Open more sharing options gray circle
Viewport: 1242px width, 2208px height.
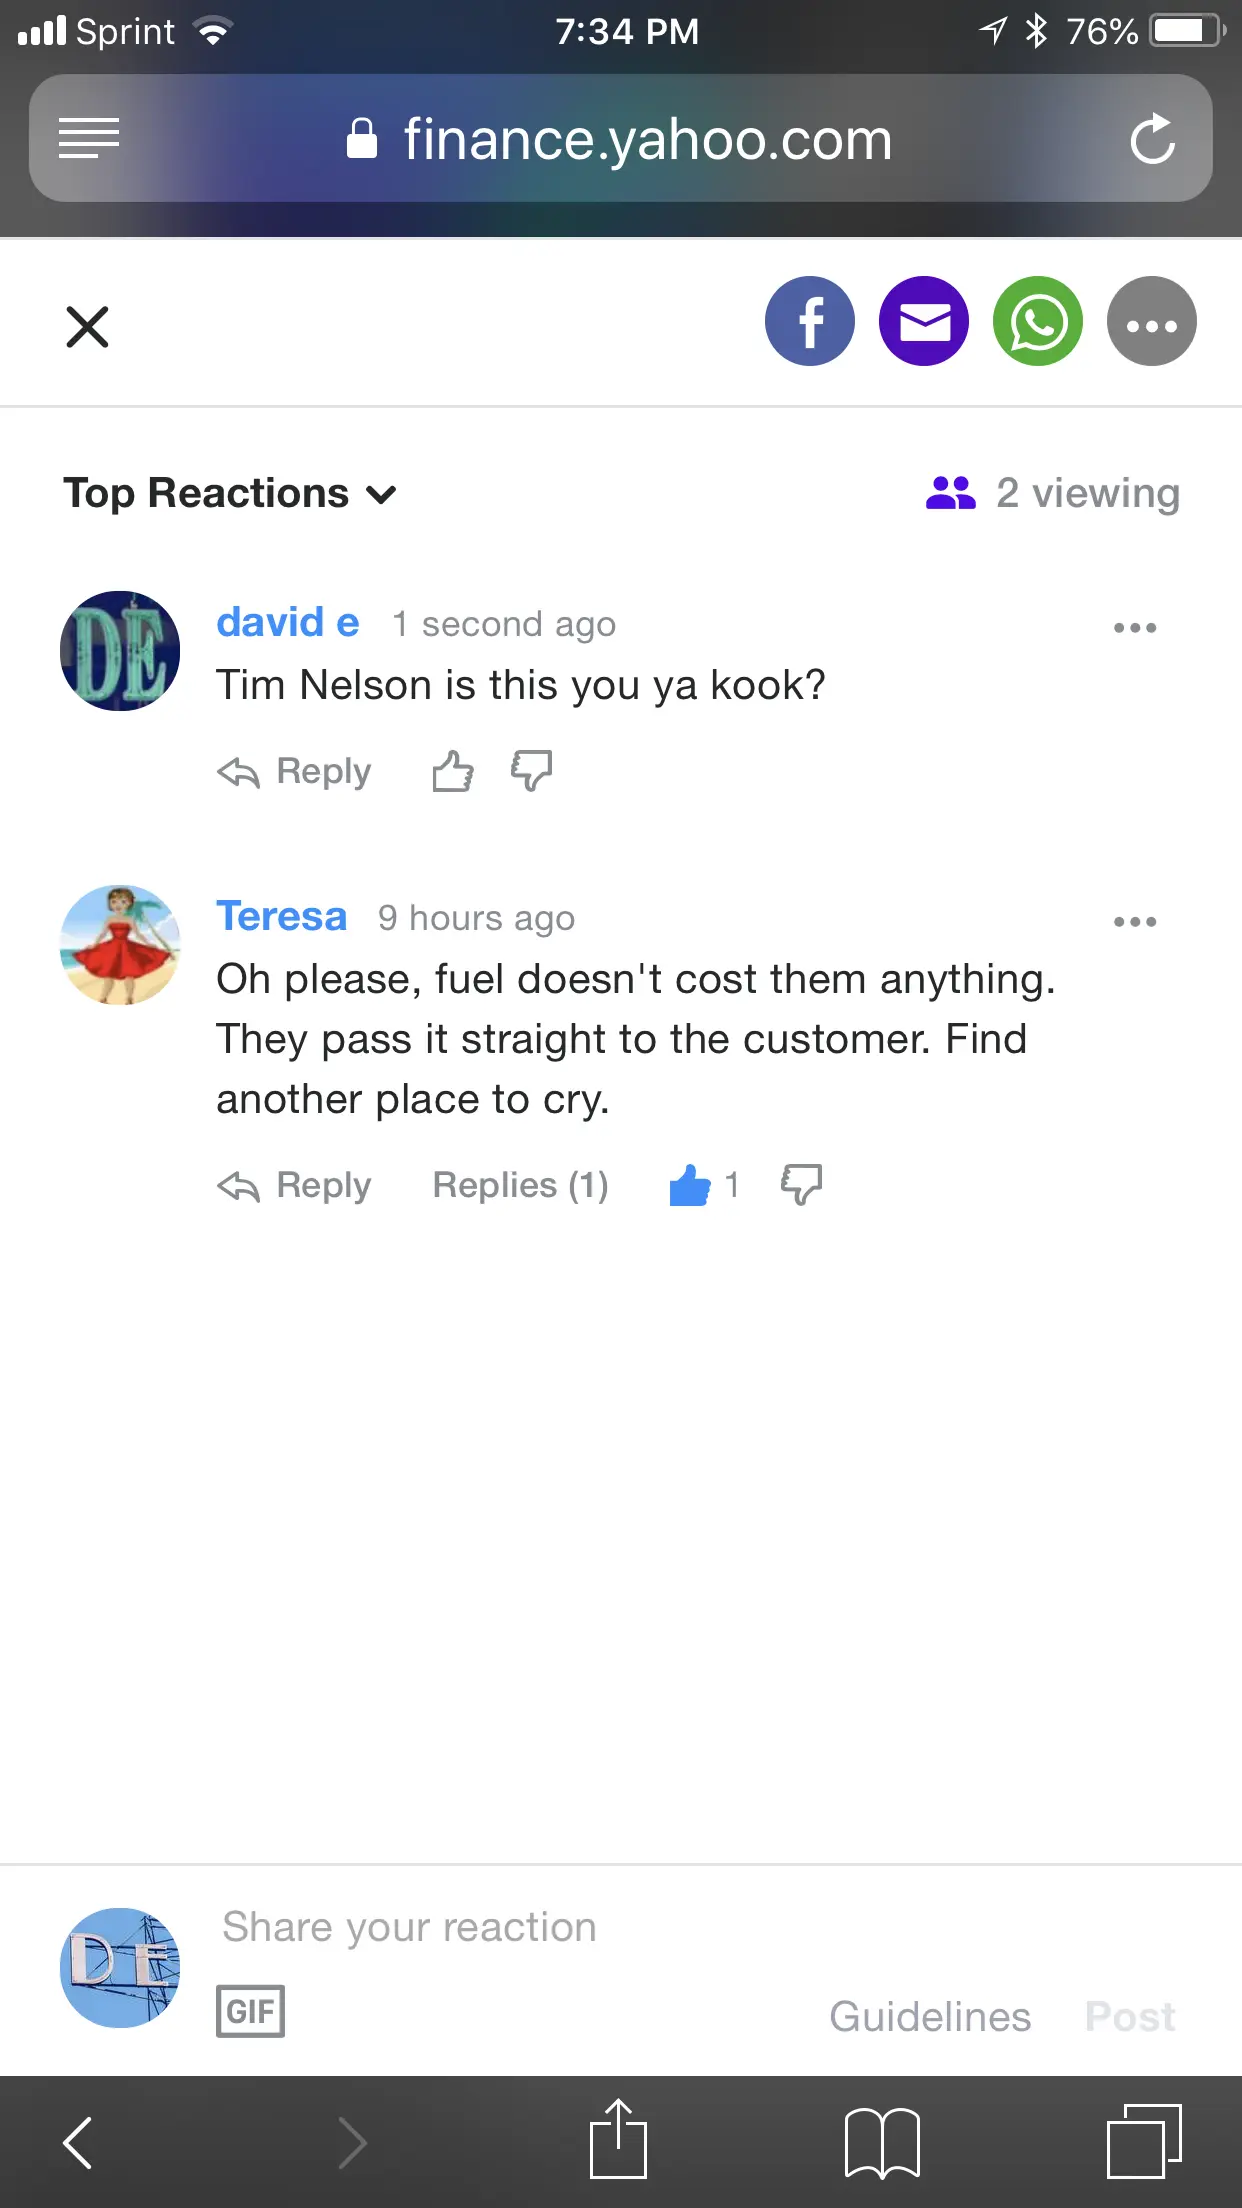(x=1151, y=322)
